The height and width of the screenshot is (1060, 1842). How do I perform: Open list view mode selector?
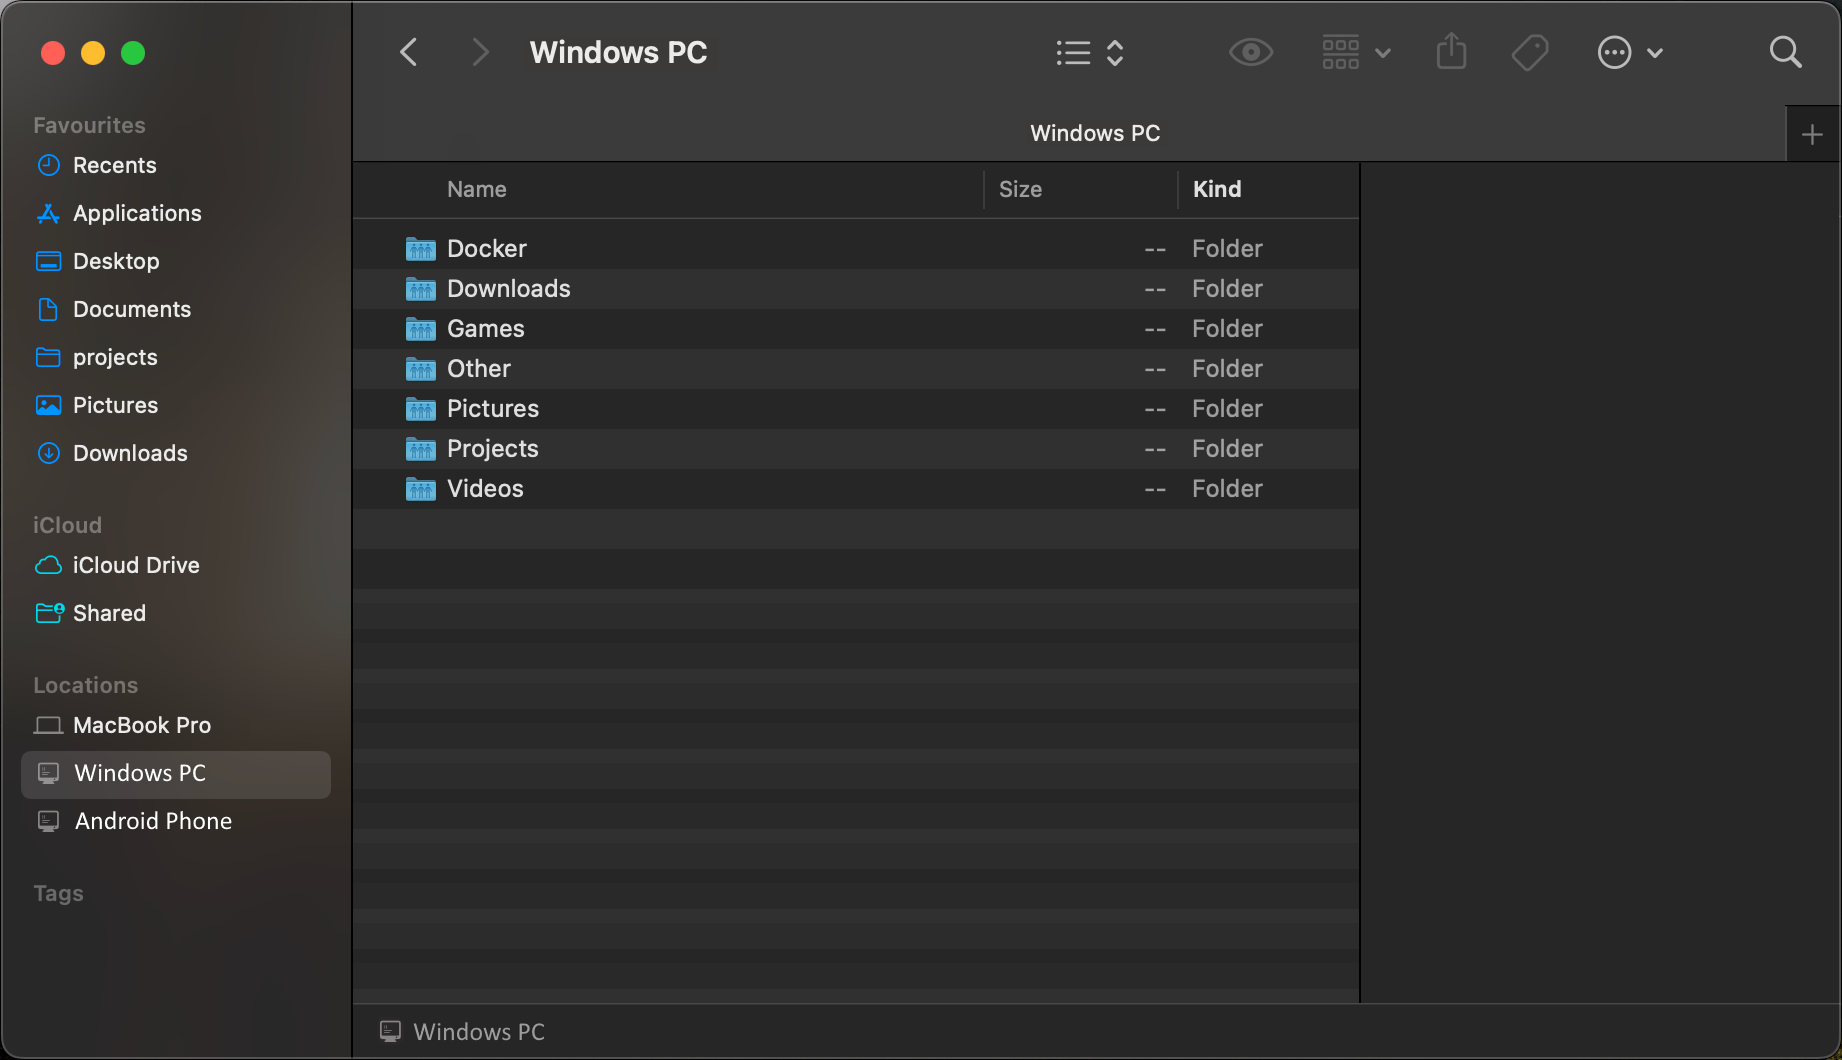coord(1090,52)
